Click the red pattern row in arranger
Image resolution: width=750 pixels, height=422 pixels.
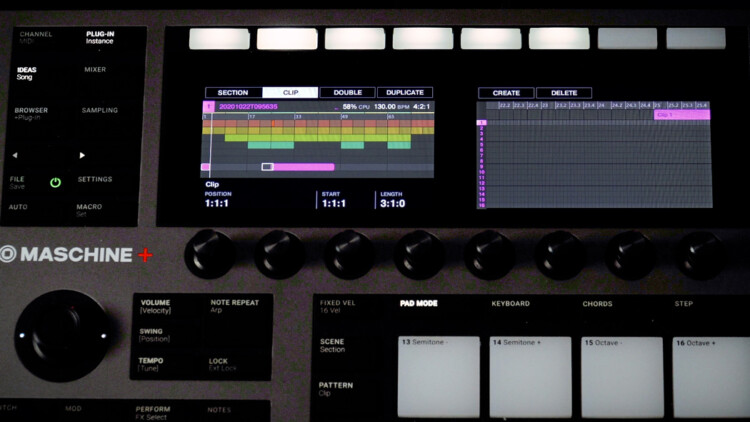[x=318, y=123]
